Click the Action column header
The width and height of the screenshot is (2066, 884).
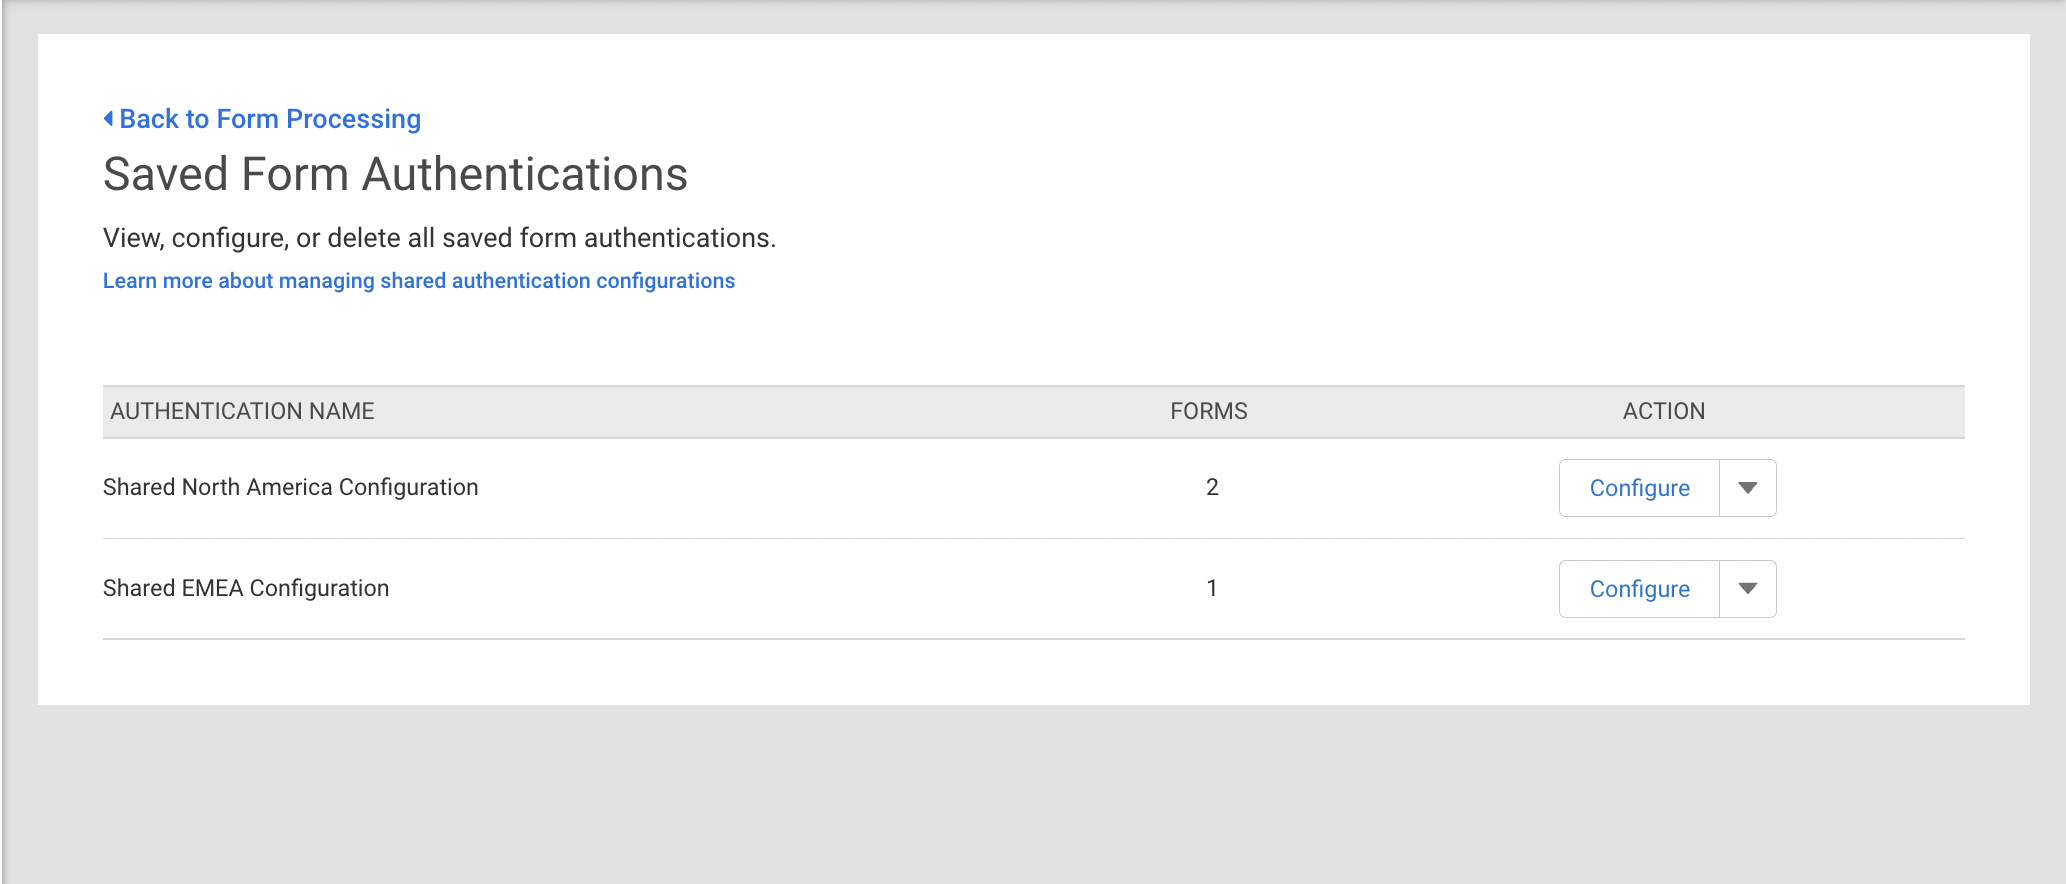(1663, 411)
